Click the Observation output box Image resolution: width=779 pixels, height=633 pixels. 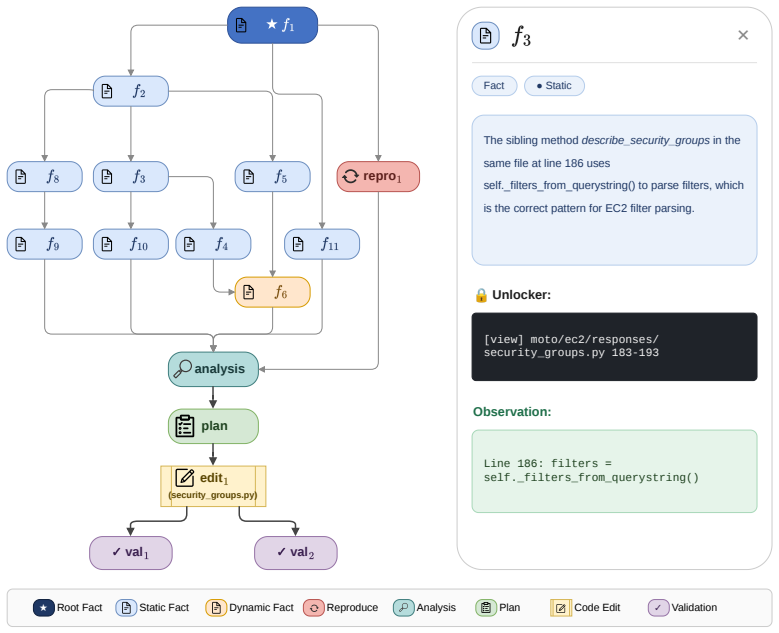pyautogui.click(x=614, y=471)
